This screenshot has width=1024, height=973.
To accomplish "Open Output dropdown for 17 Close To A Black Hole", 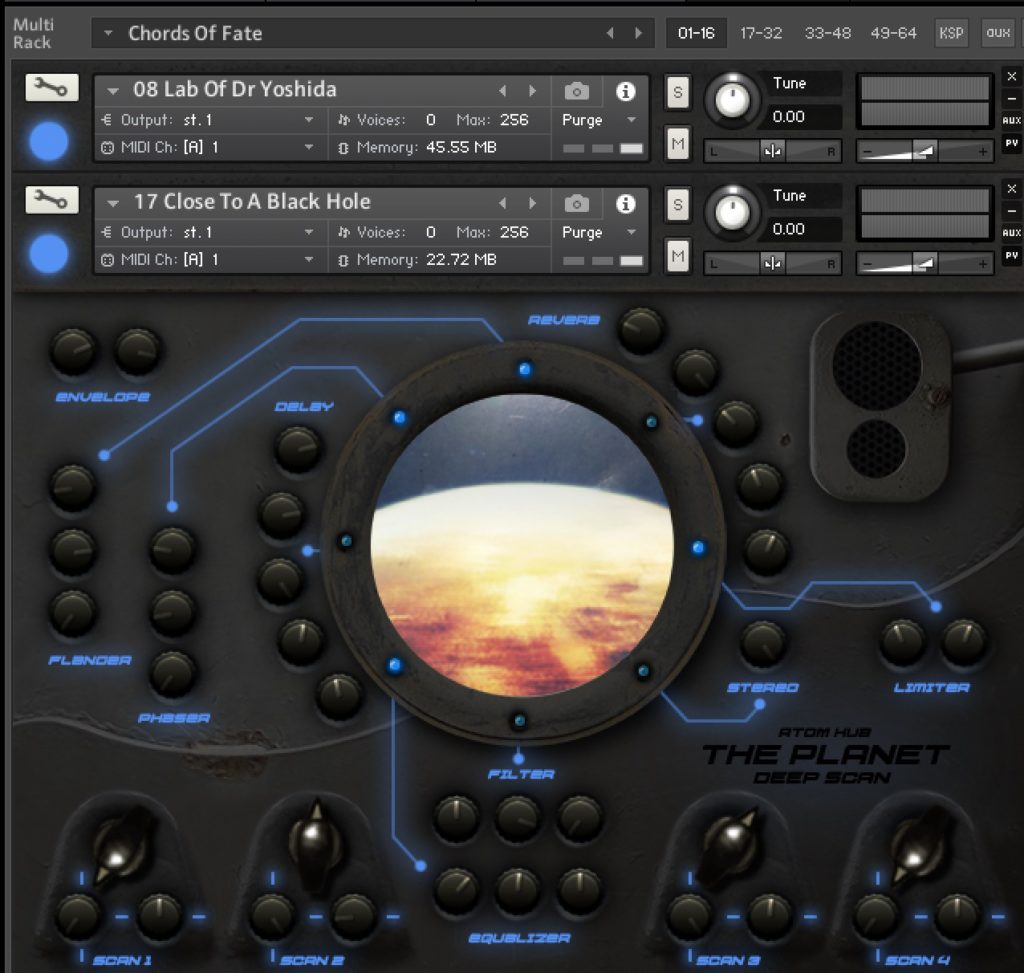I will [309, 232].
